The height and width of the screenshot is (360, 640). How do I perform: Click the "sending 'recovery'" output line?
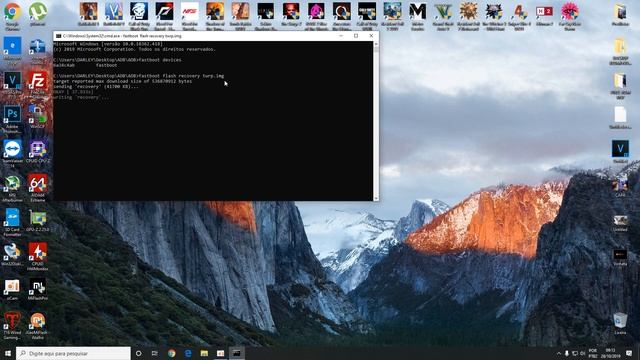pos(96,87)
